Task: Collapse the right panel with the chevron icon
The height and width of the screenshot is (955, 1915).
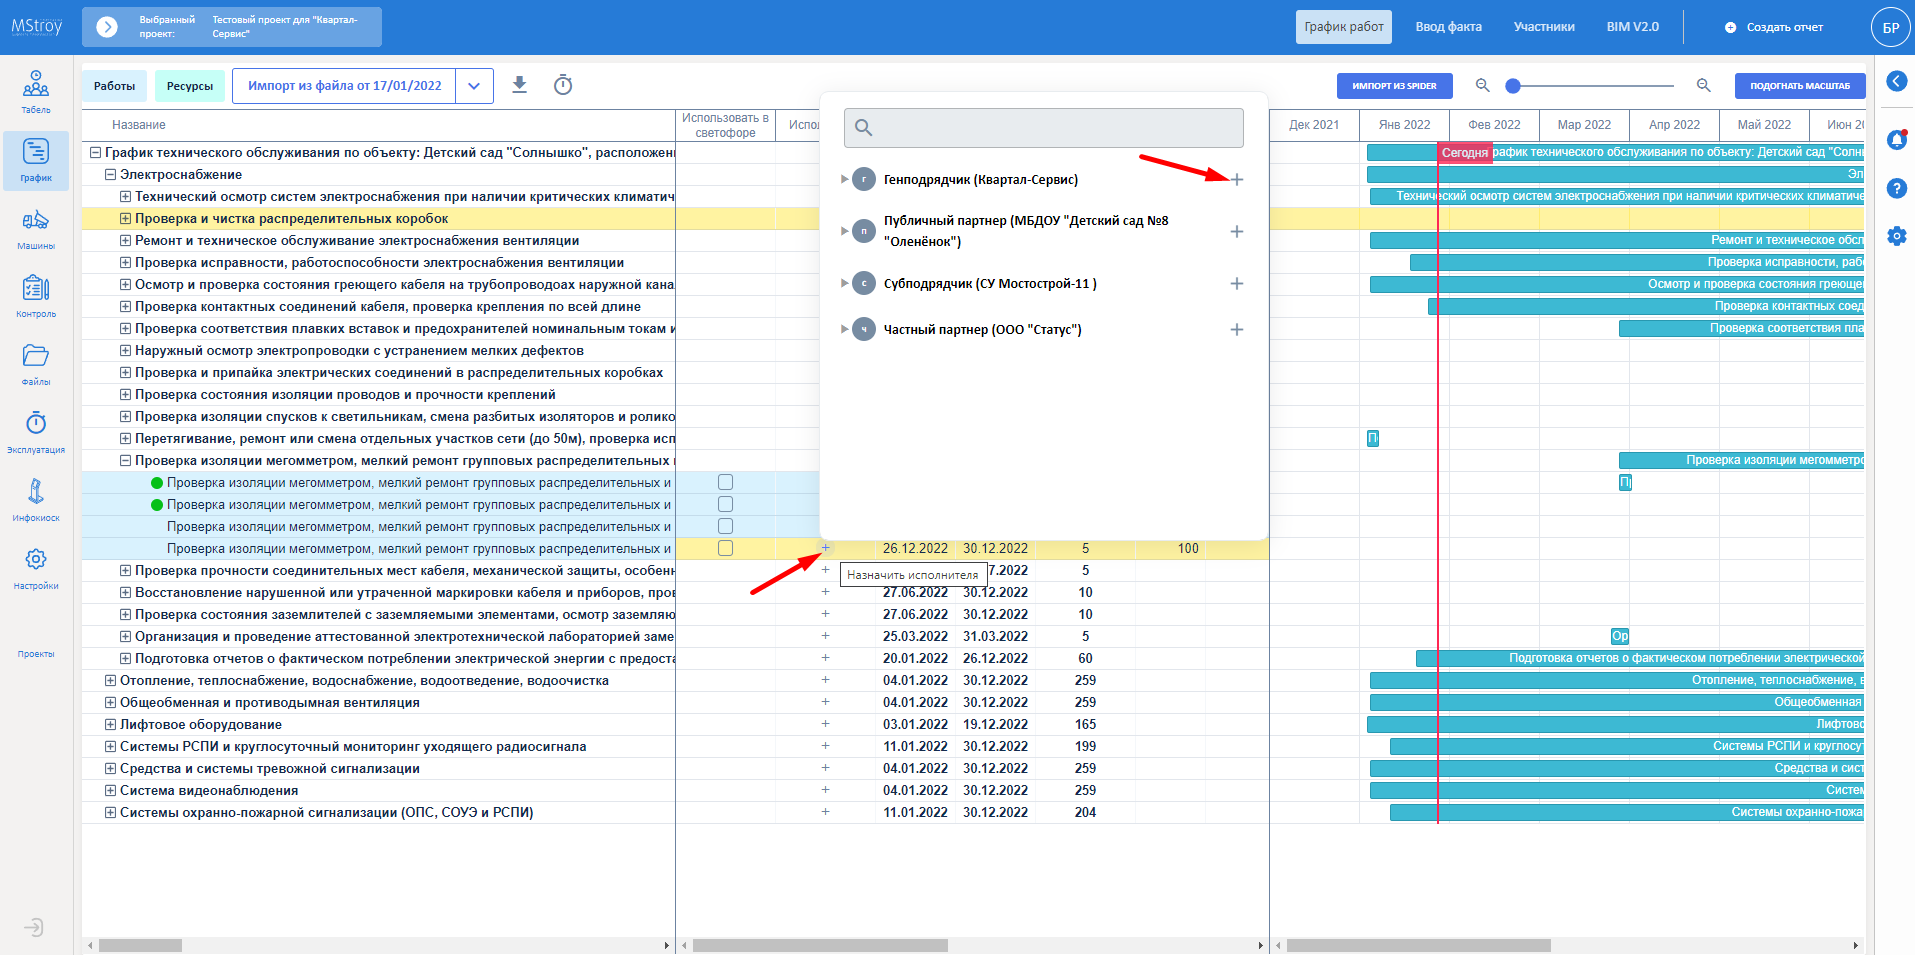Action: pyautogui.click(x=1896, y=81)
